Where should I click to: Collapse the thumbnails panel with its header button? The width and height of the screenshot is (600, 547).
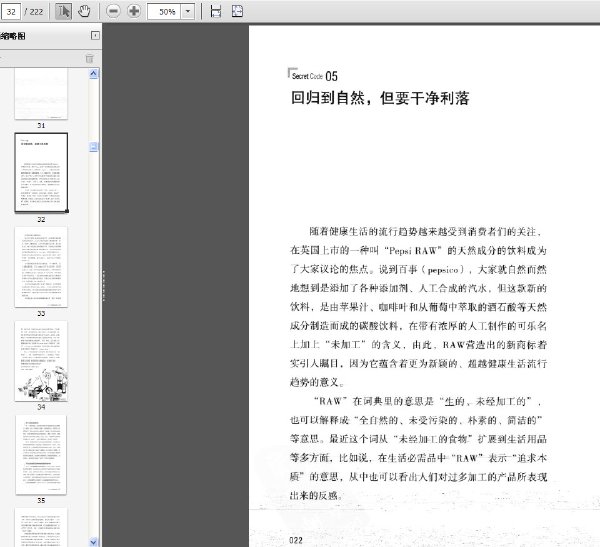(x=95, y=36)
